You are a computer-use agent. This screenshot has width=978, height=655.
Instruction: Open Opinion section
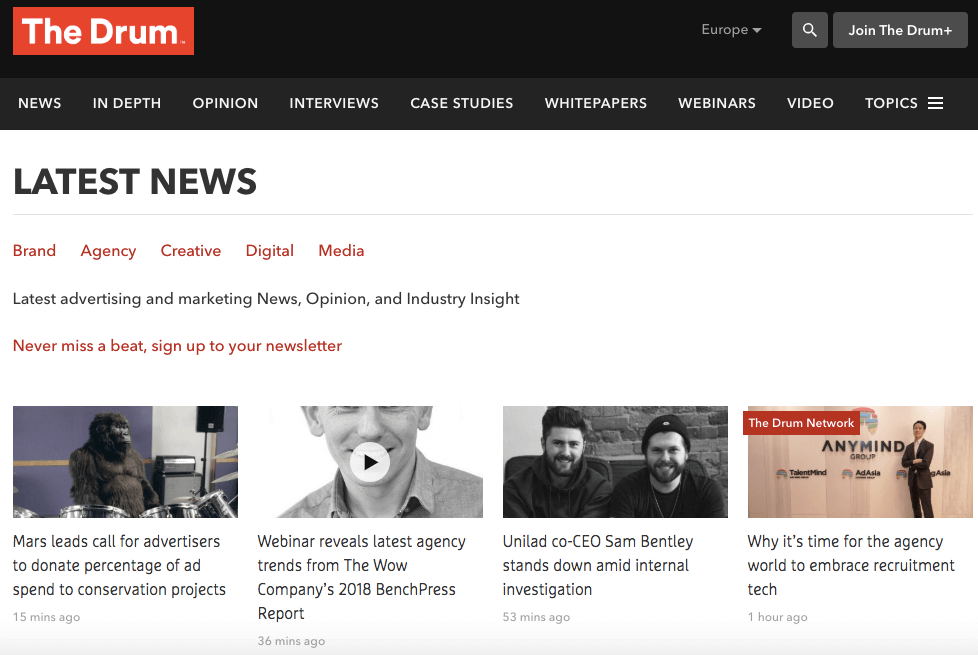point(225,104)
